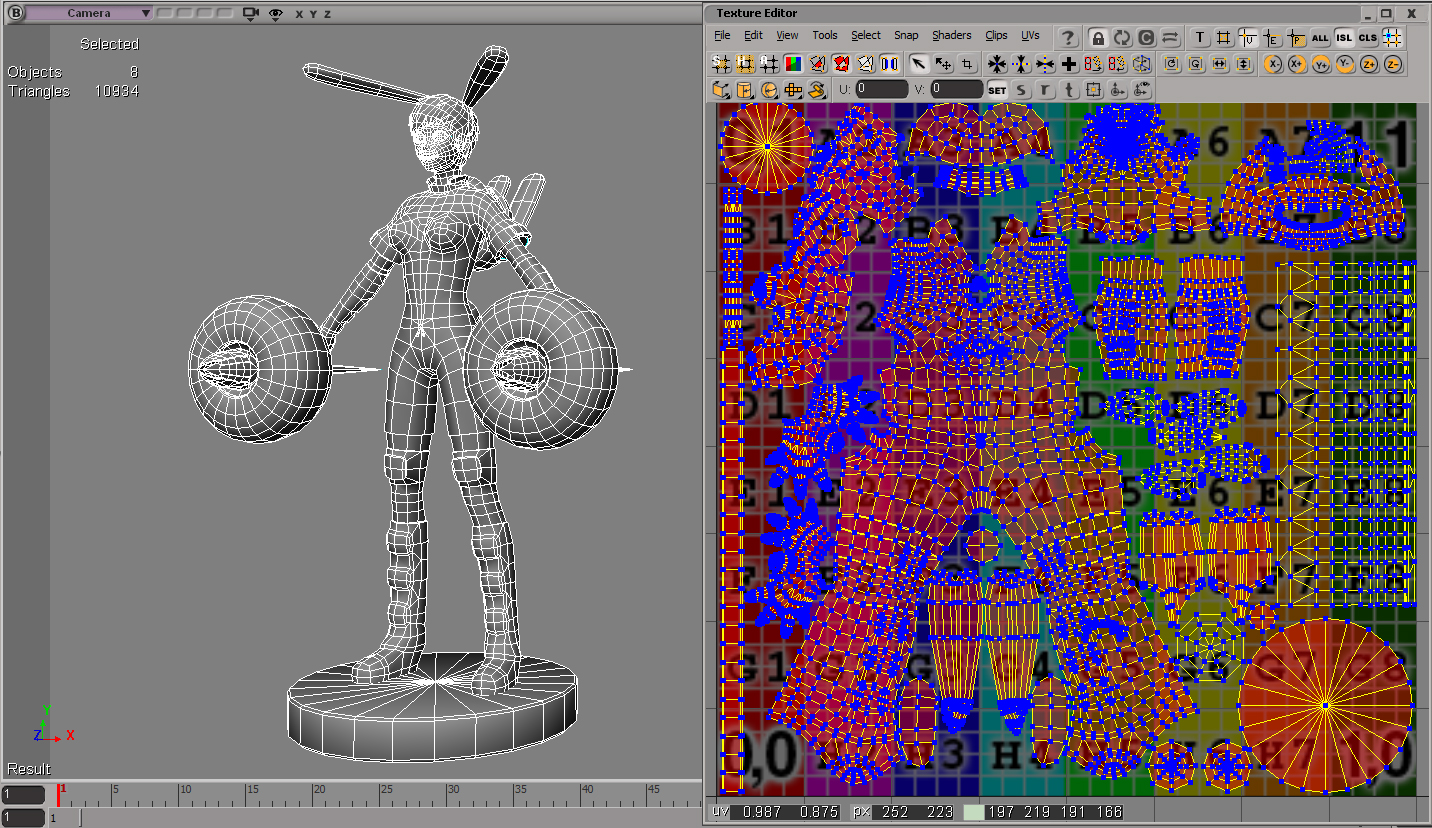This screenshot has height=828, width=1432.
Task: Click the pale green color swatch
Action: pos(973,812)
